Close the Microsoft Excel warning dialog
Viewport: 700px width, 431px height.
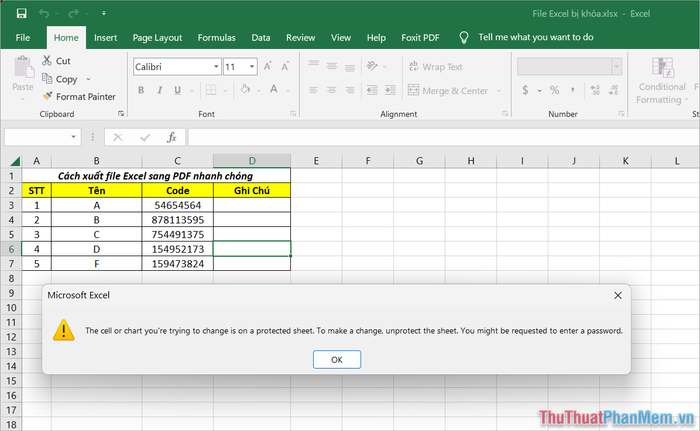(x=618, y=295)
